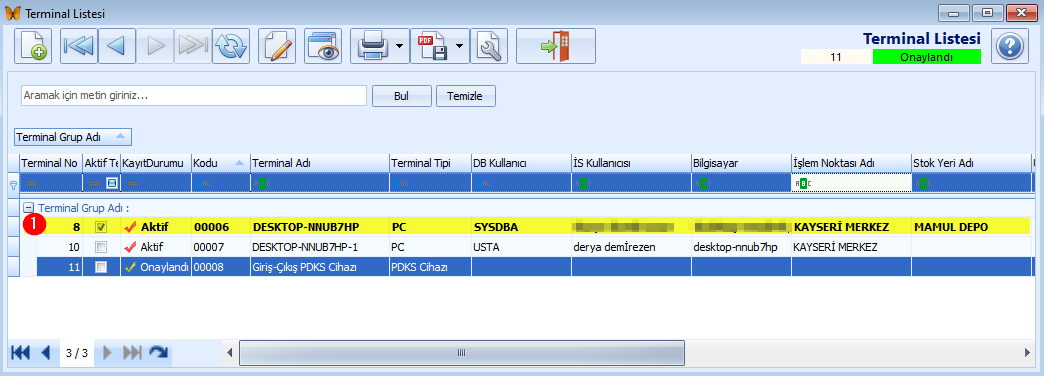The image size is (1044, 376).
Task: Edit the selected terminal record
Action: pos(277,46)
